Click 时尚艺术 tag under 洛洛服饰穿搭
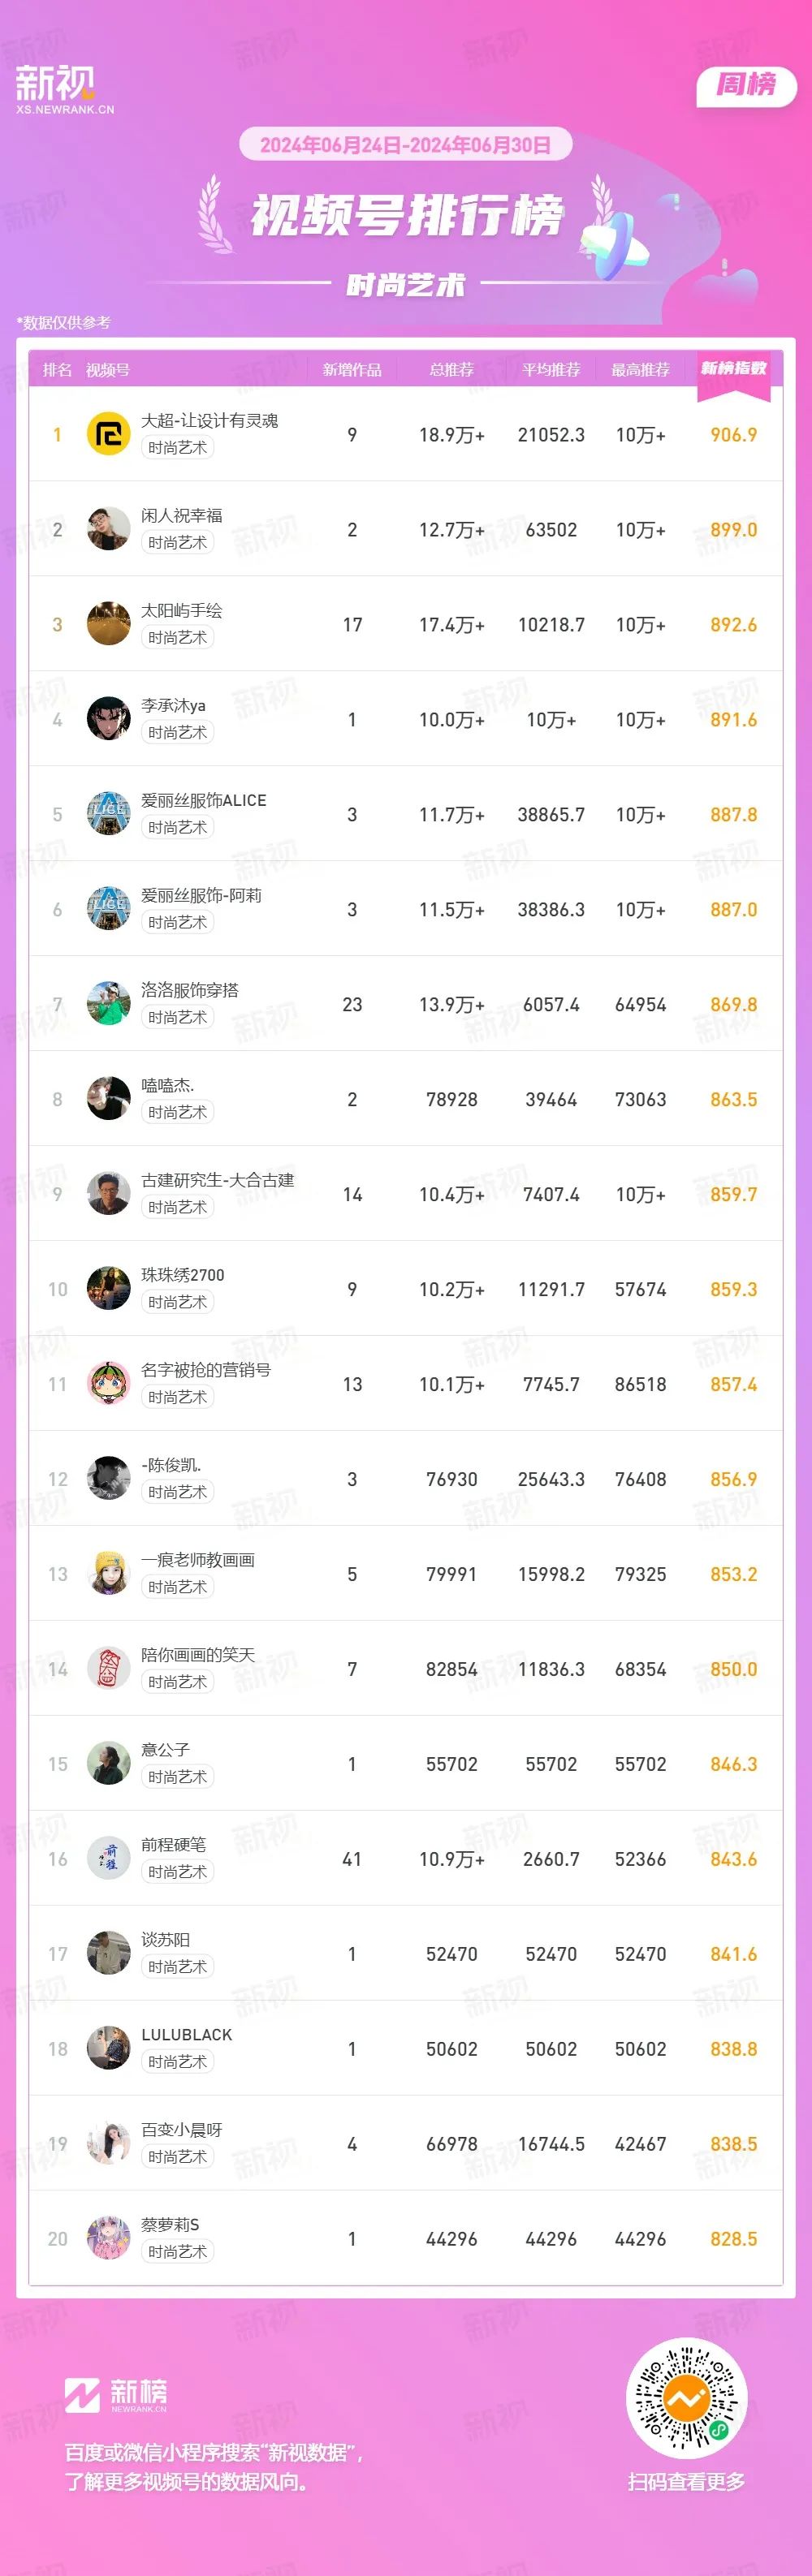The image size is (812, 2576). [x=178, y=1017]
